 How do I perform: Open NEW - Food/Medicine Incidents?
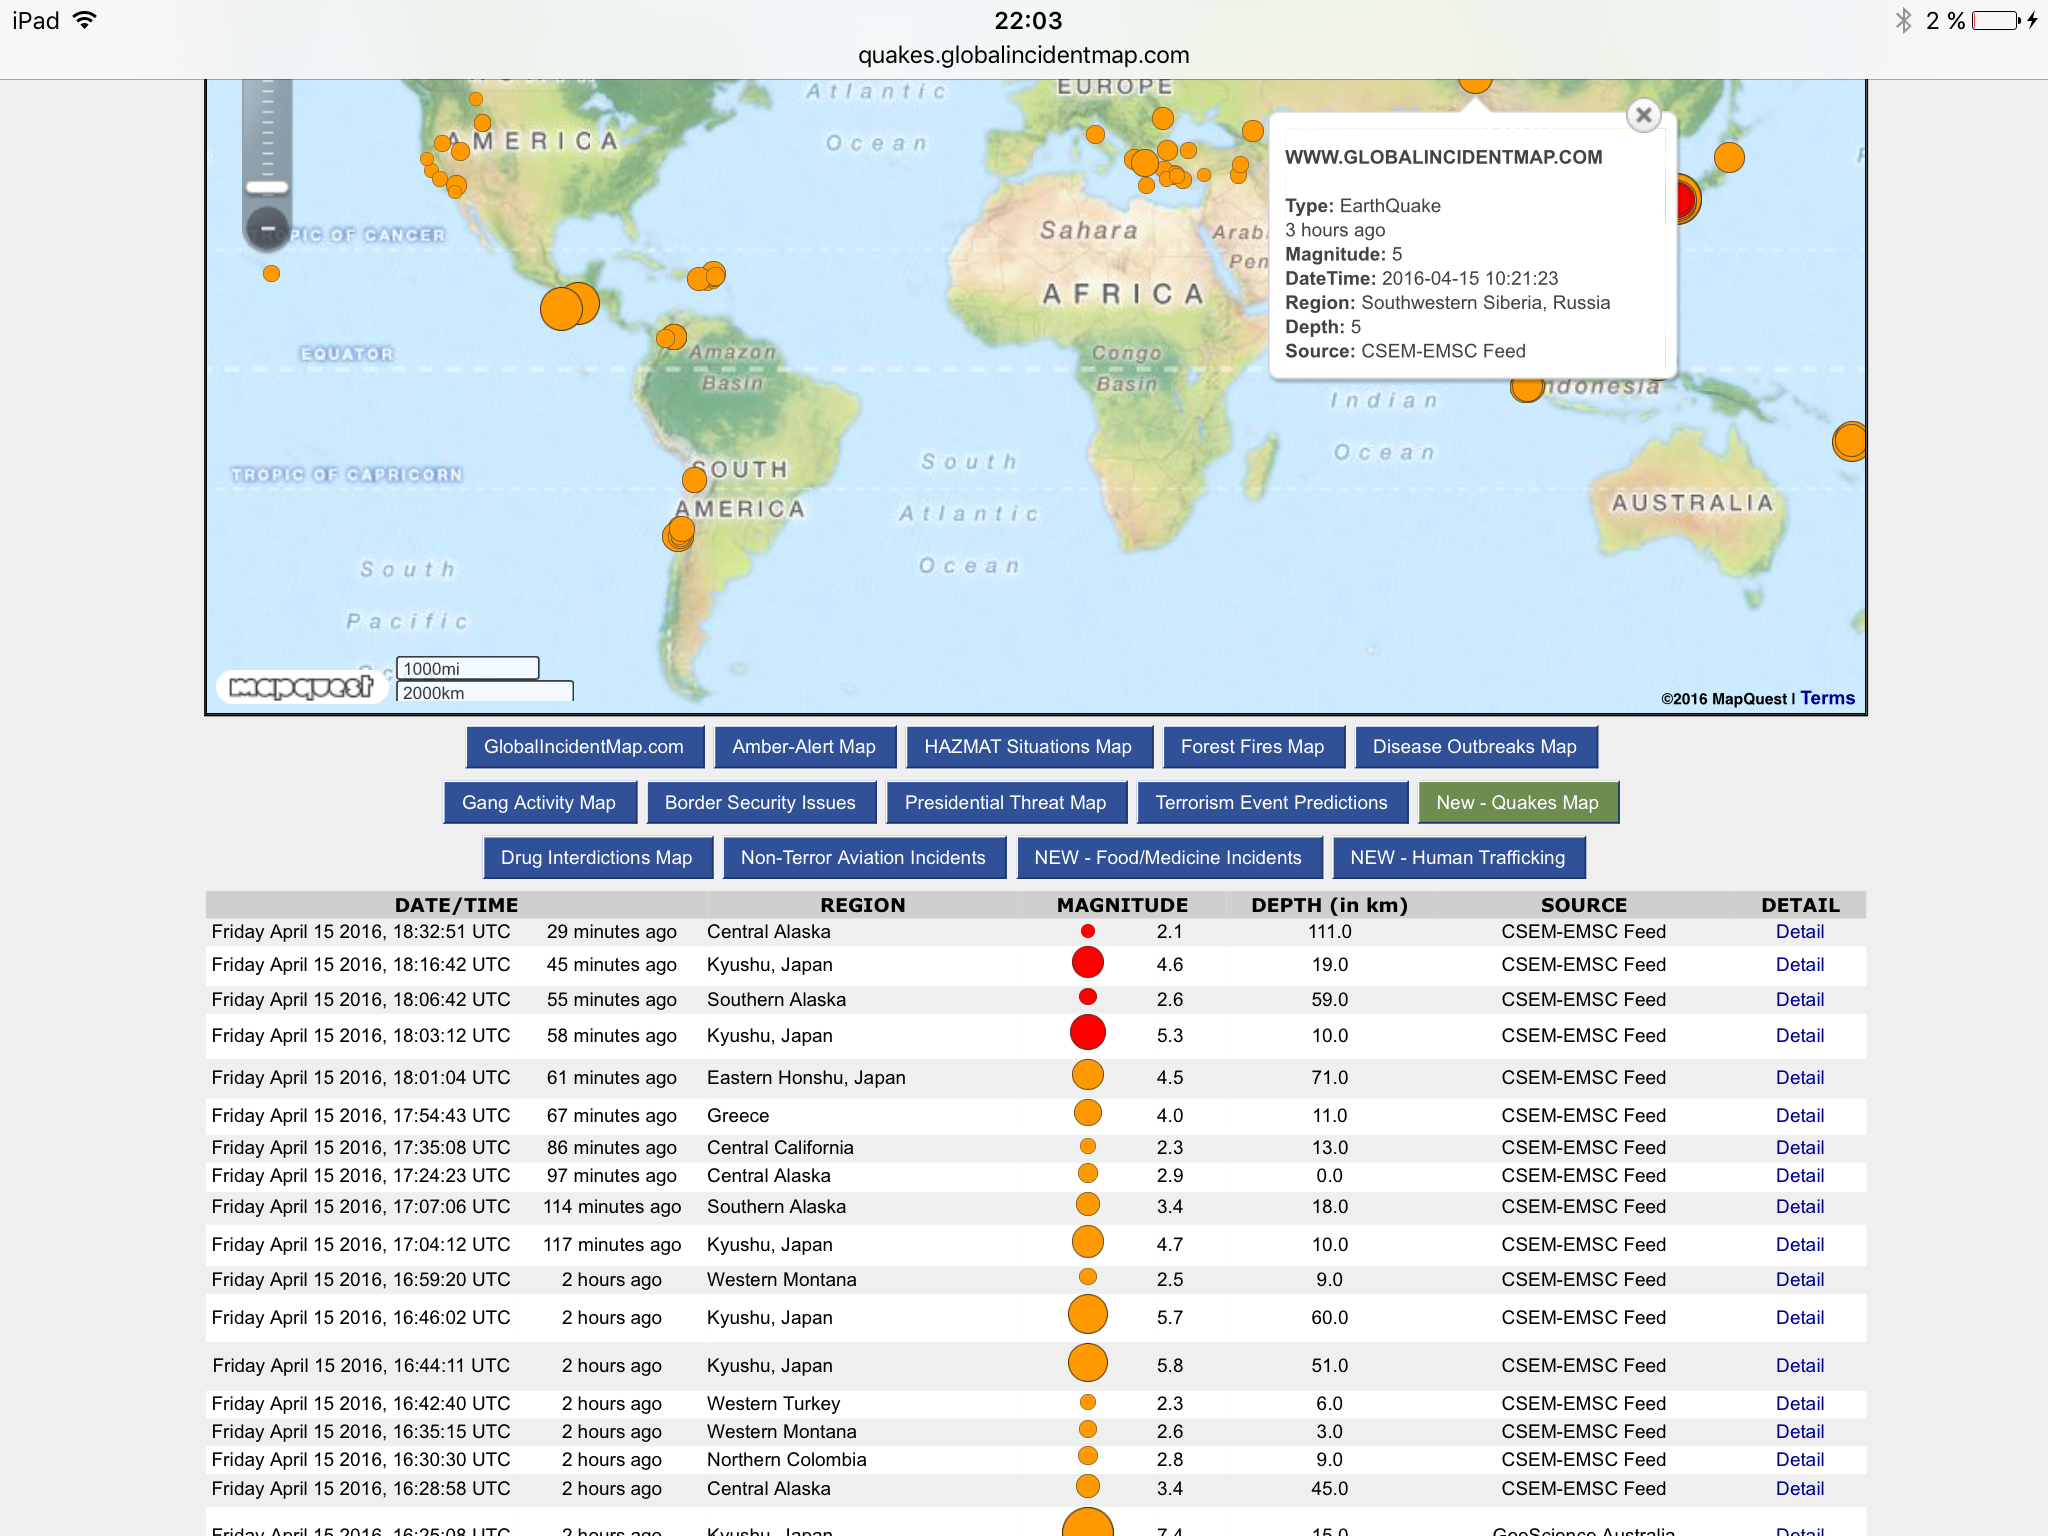[1168, 857]
